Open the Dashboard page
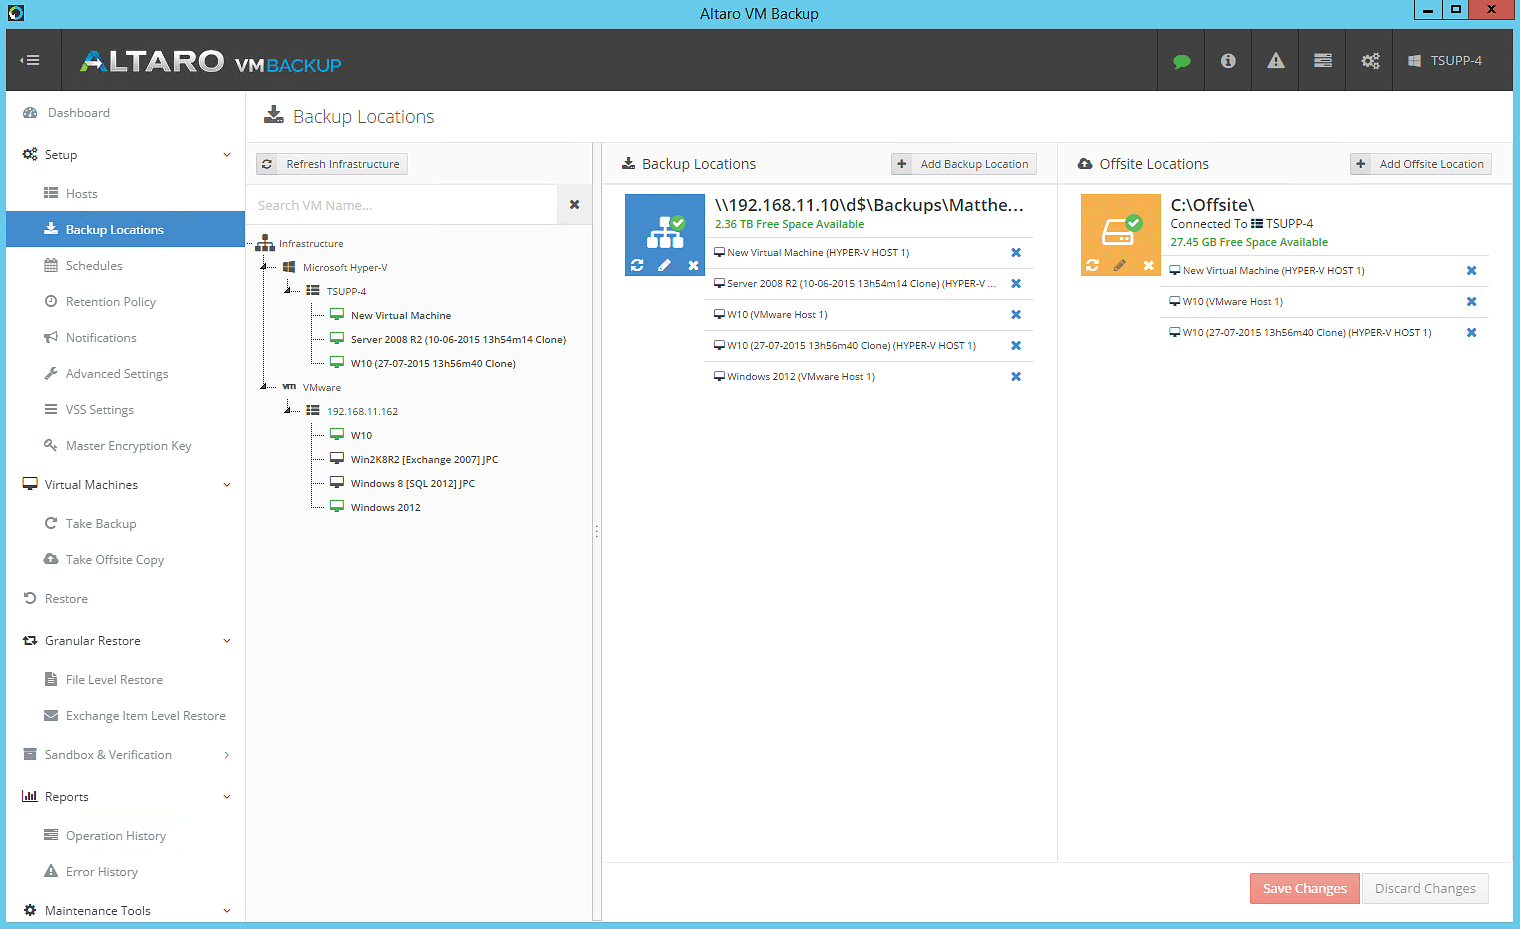The height and width of the screenshot is (929, 1520). [80, 112]
